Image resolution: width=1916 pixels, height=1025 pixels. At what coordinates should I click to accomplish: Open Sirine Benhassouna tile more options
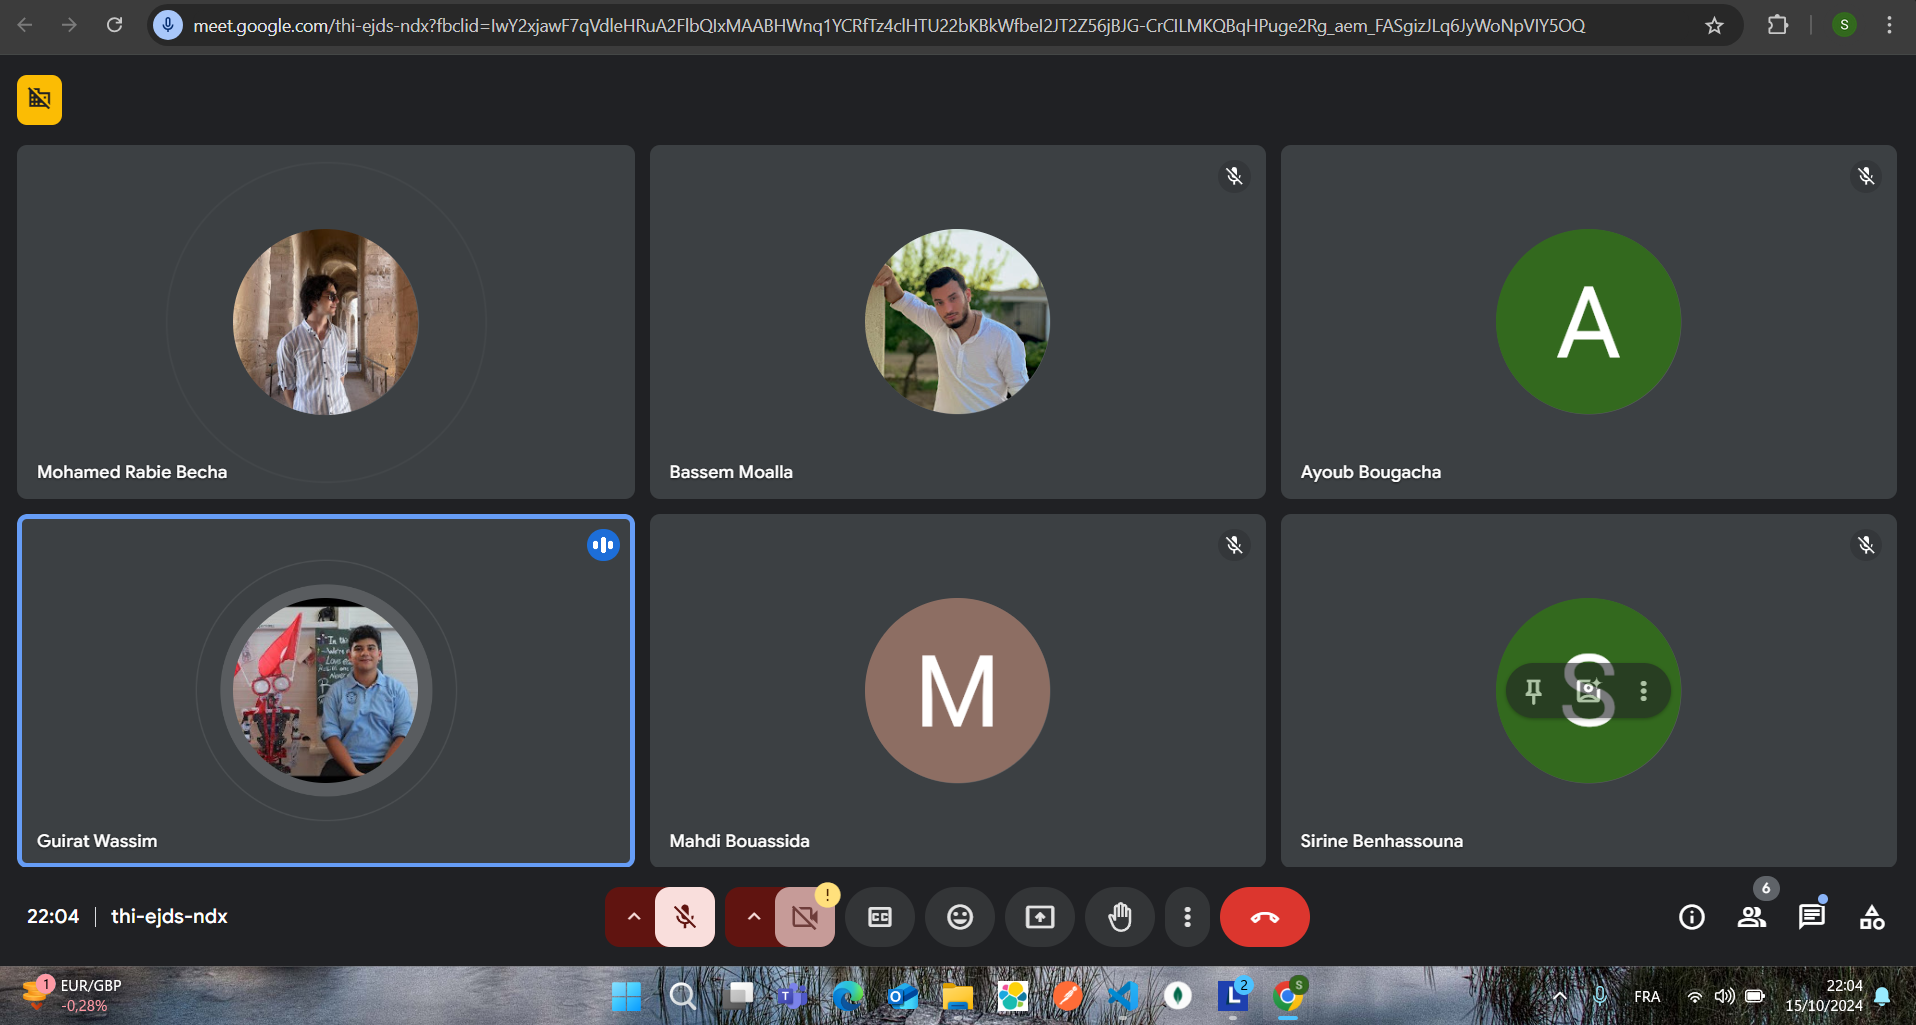pos(1643,690)
